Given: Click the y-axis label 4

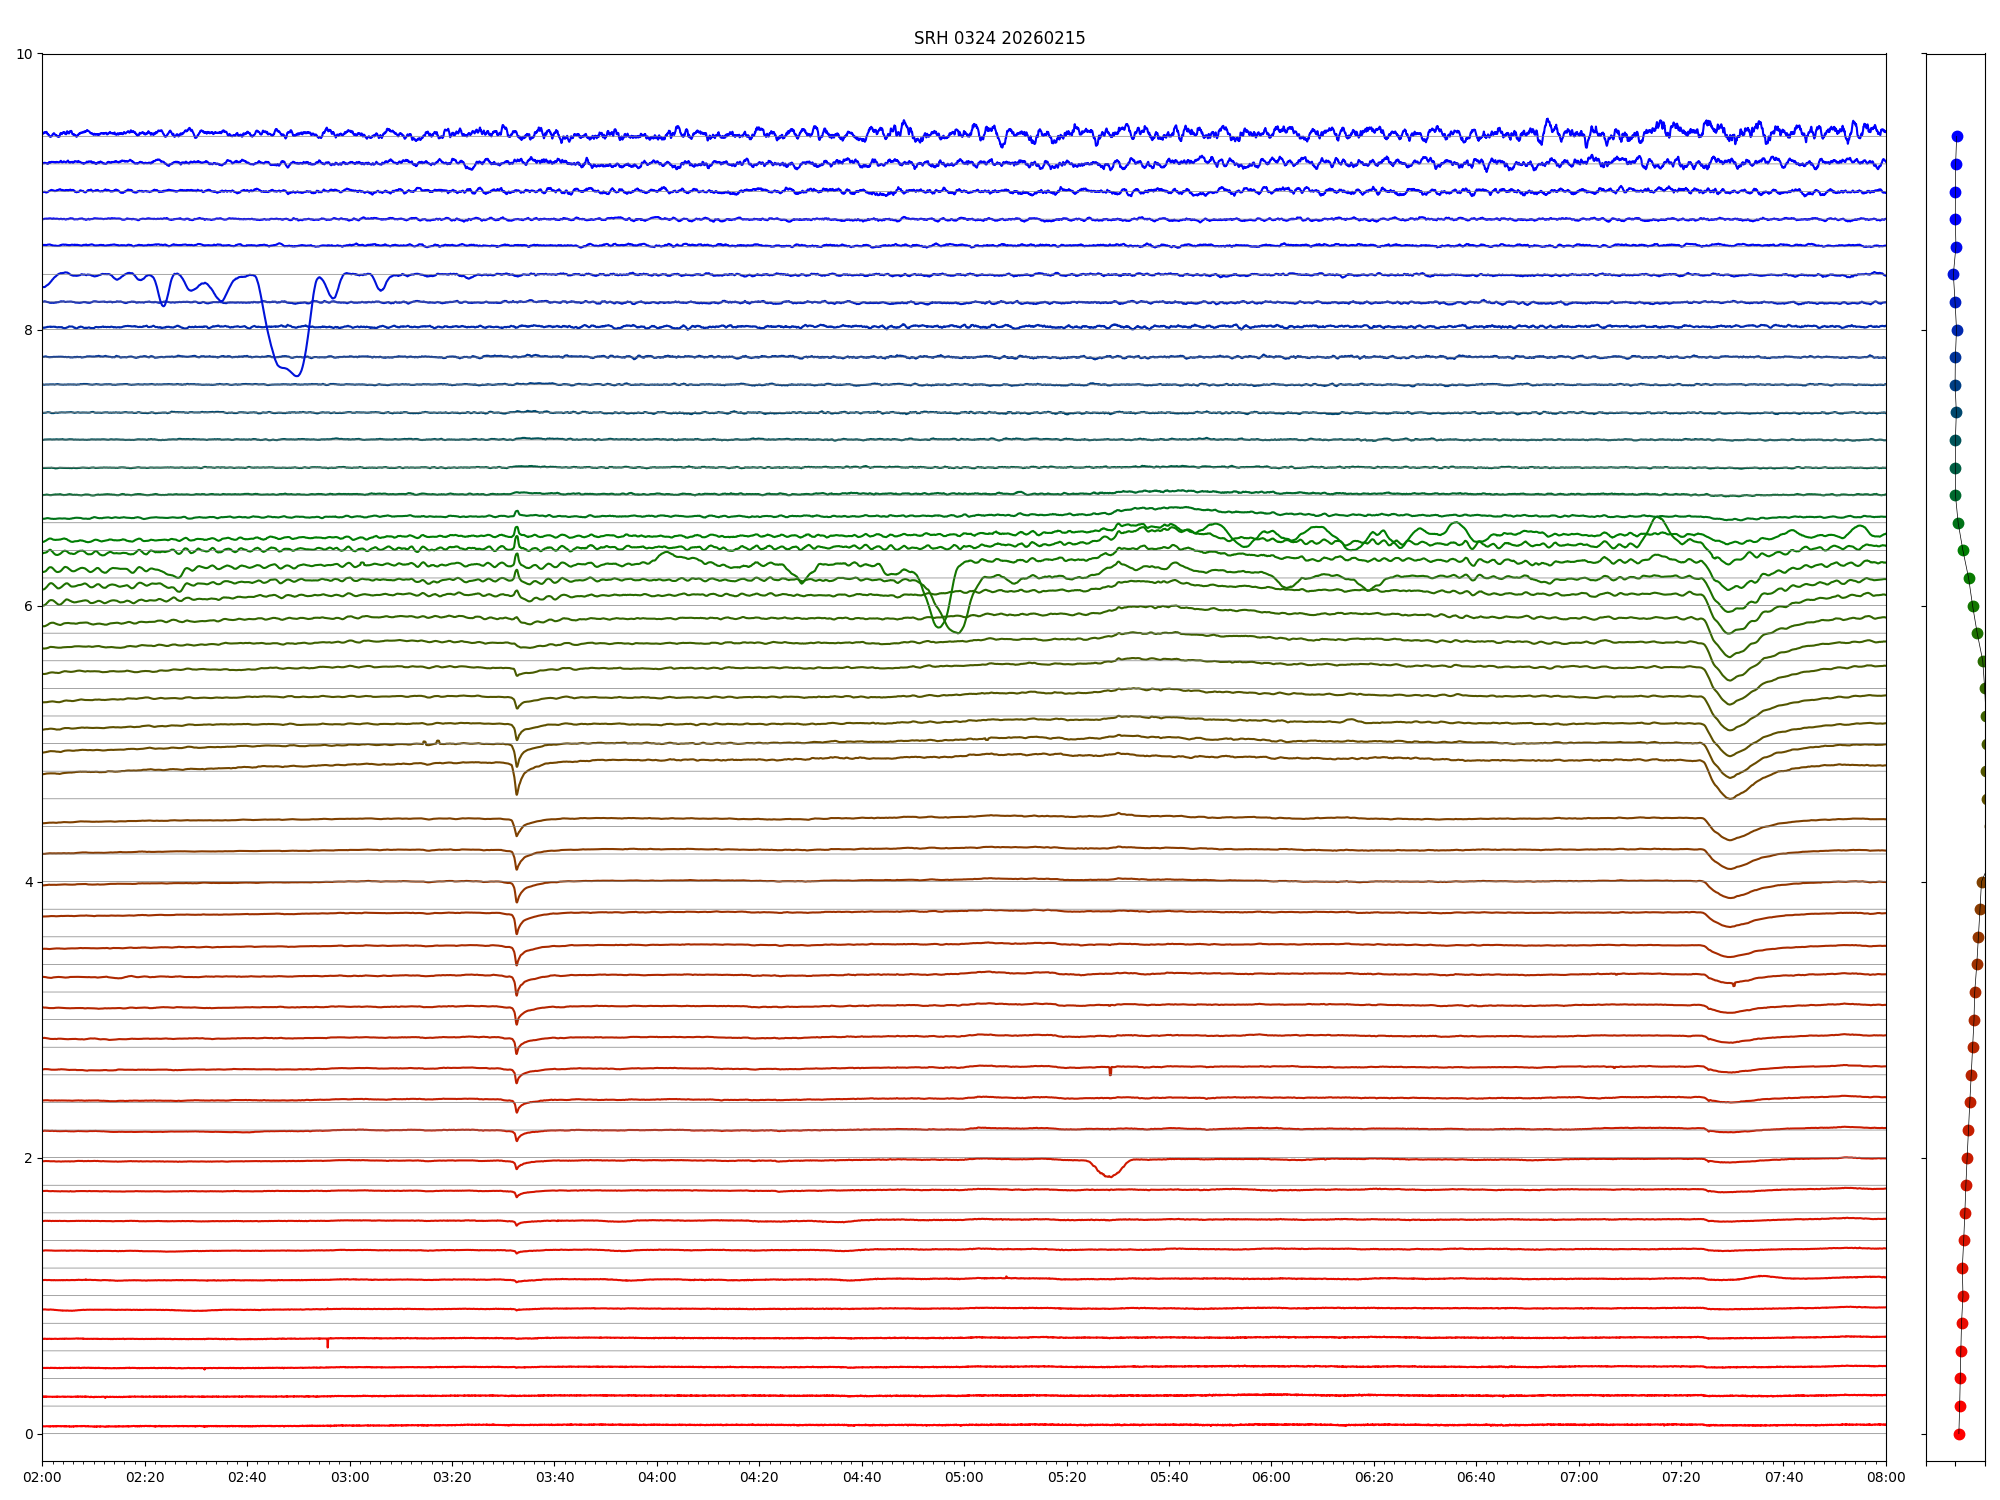Looking at the screenshot, I should 28,882.
